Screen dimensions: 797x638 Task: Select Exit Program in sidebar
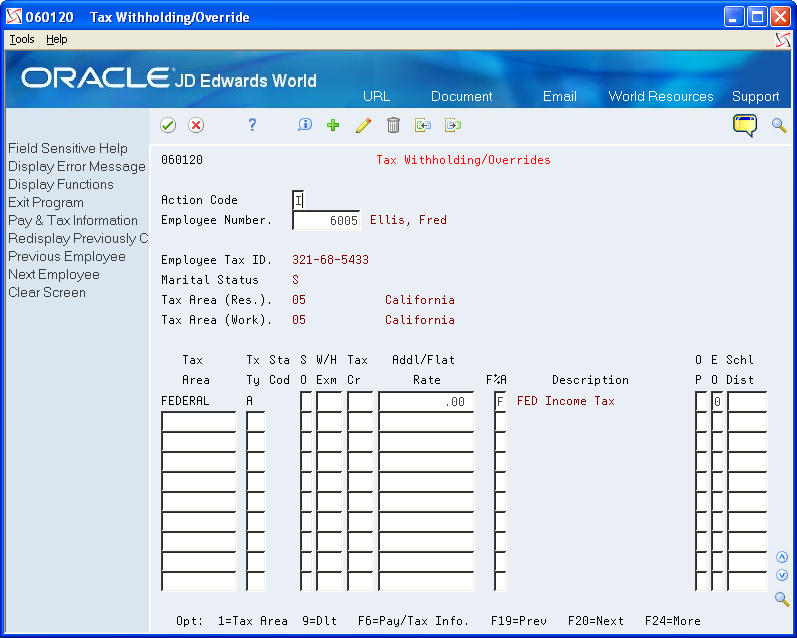46,202
